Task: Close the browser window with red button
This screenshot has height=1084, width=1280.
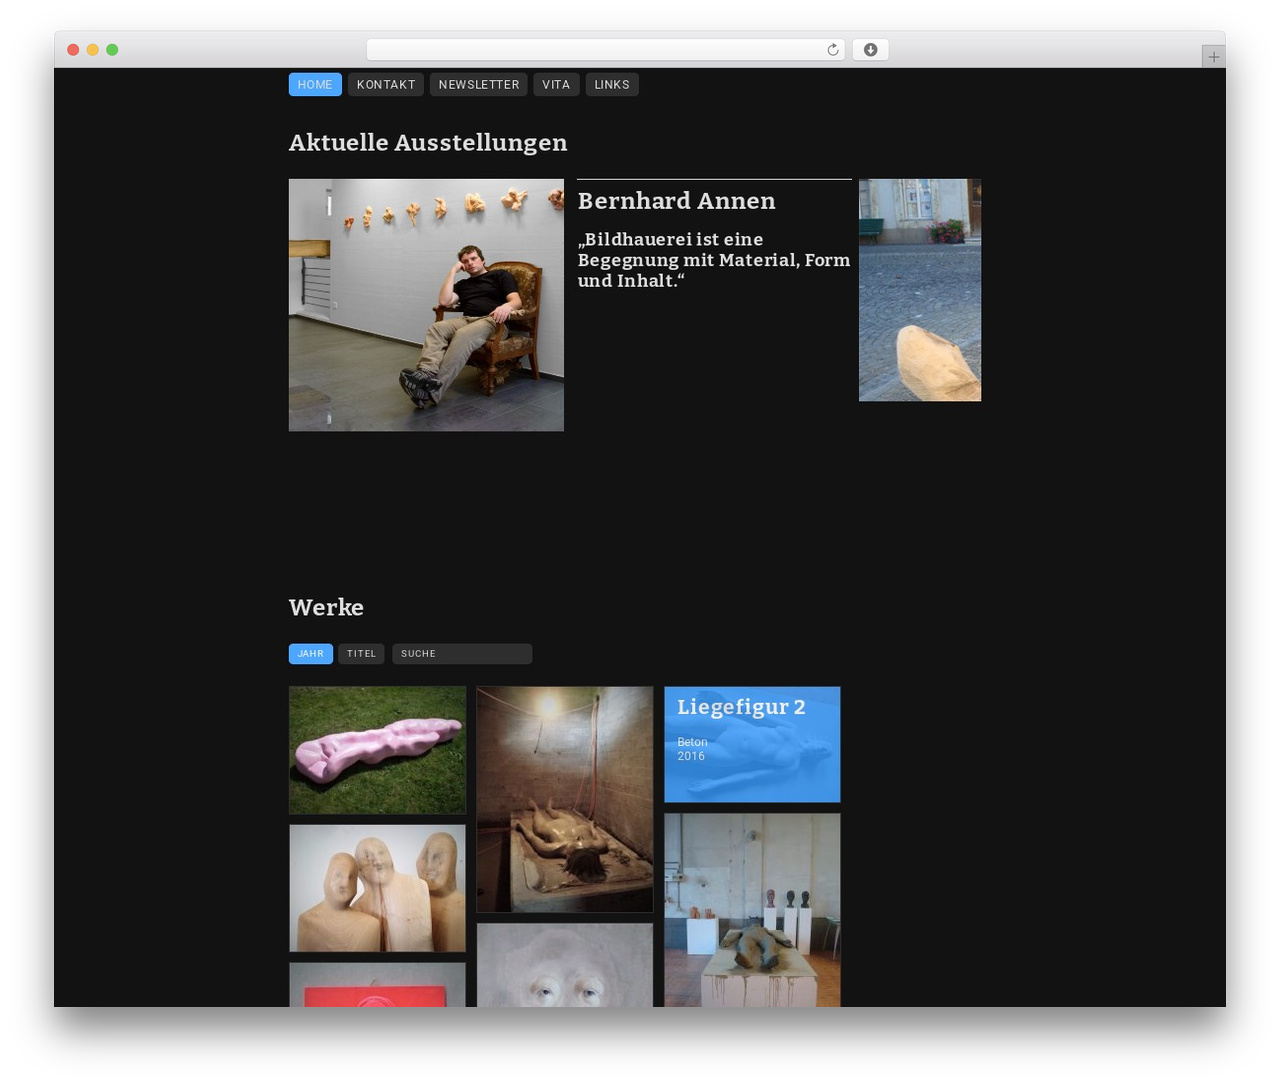Action: click(73, 50)
